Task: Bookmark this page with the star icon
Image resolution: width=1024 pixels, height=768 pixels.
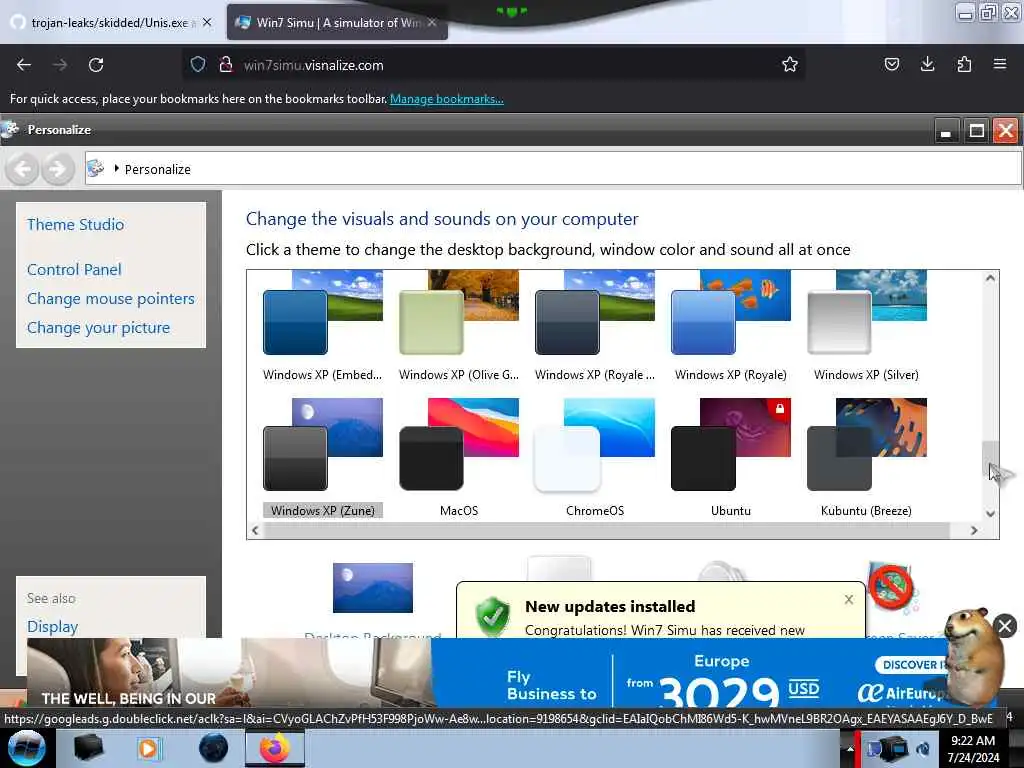Action: pos(790,65)
